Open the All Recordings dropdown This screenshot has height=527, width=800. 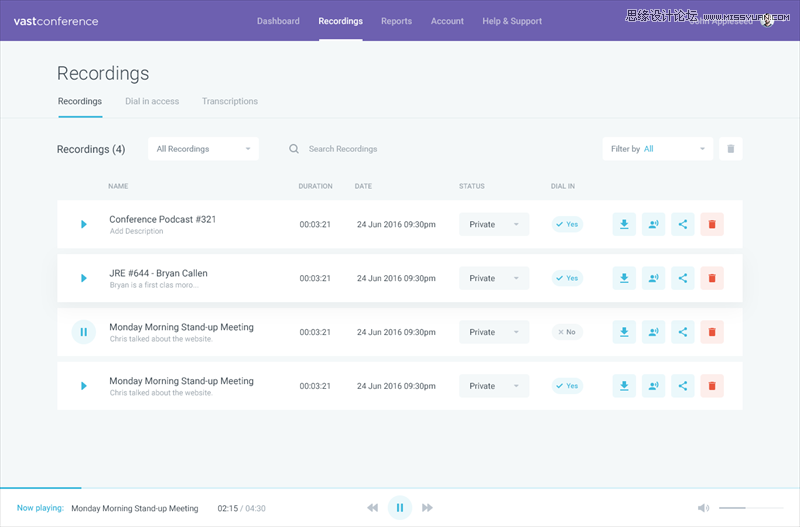click(x=203, y=149)
